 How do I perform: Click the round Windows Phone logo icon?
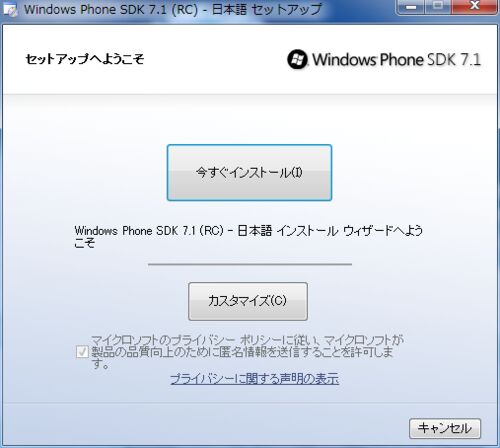click(297, 60)
